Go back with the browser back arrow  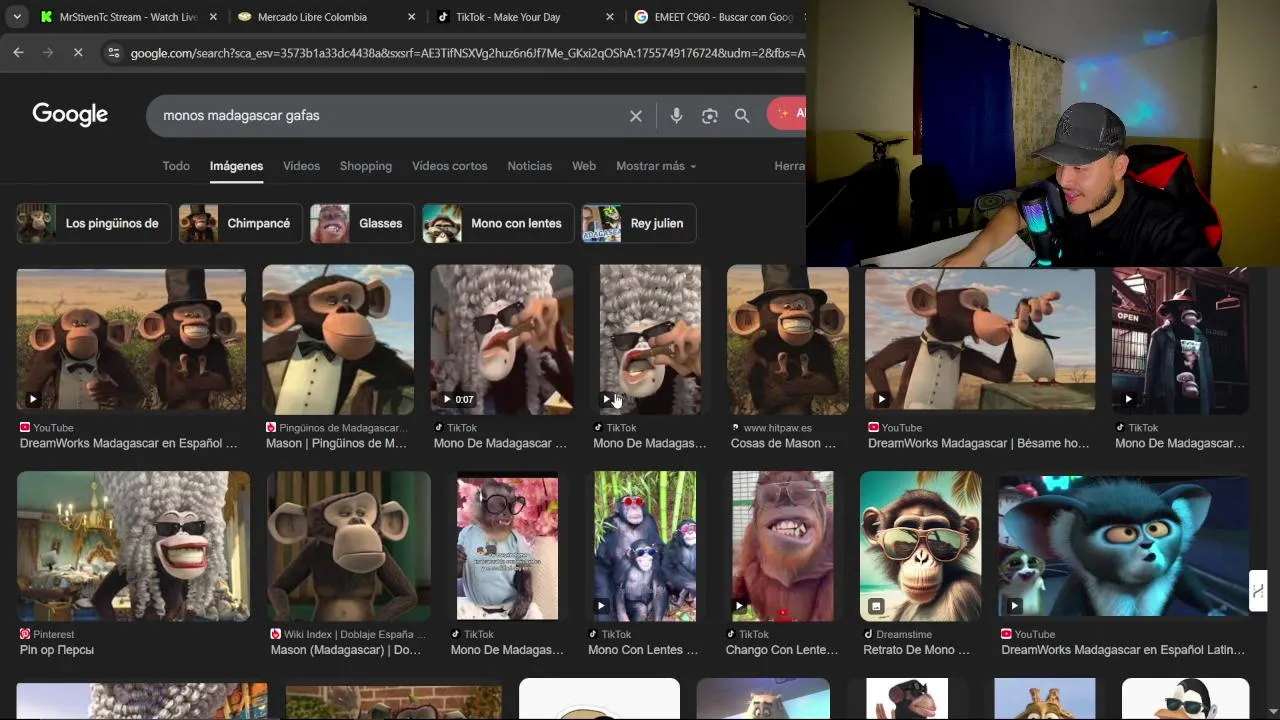click(18, 53)
